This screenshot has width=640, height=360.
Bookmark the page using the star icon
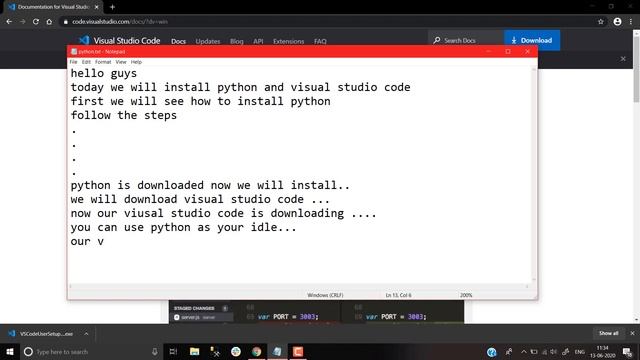(x=601, y=22)
